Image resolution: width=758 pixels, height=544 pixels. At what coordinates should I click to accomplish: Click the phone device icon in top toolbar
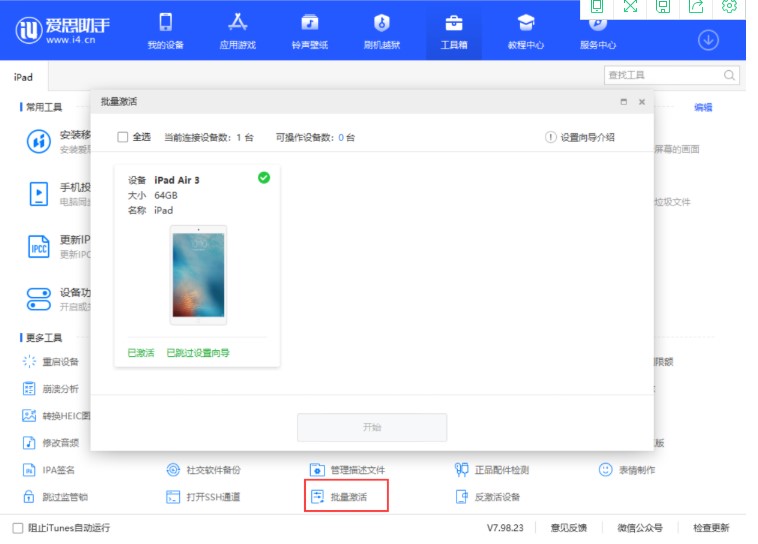pyautogui.click(x=597, y=6)
